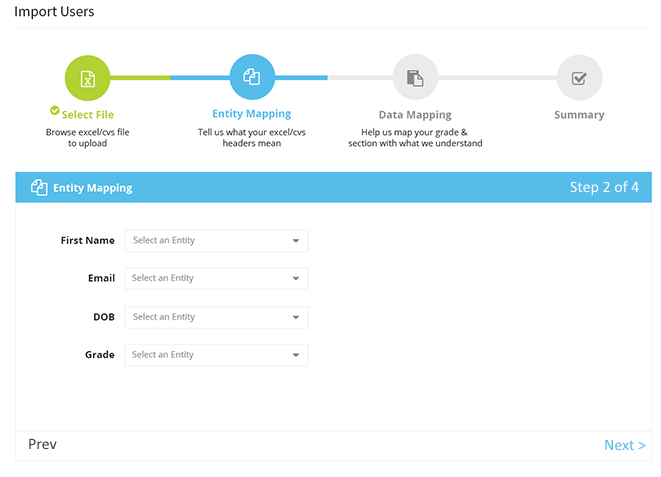This screenshot has height=477, width=661.
Task: Go back using the Prev button
Action: click(x=42, y=444)
